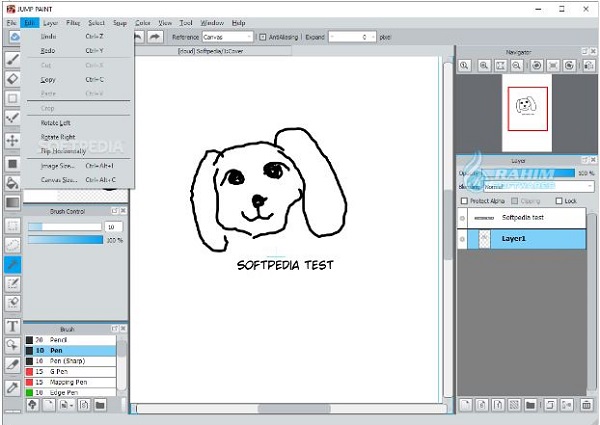The image size is (600, 425).
Task: Select the Bucket fill tool
Action: tap(13, 182)
